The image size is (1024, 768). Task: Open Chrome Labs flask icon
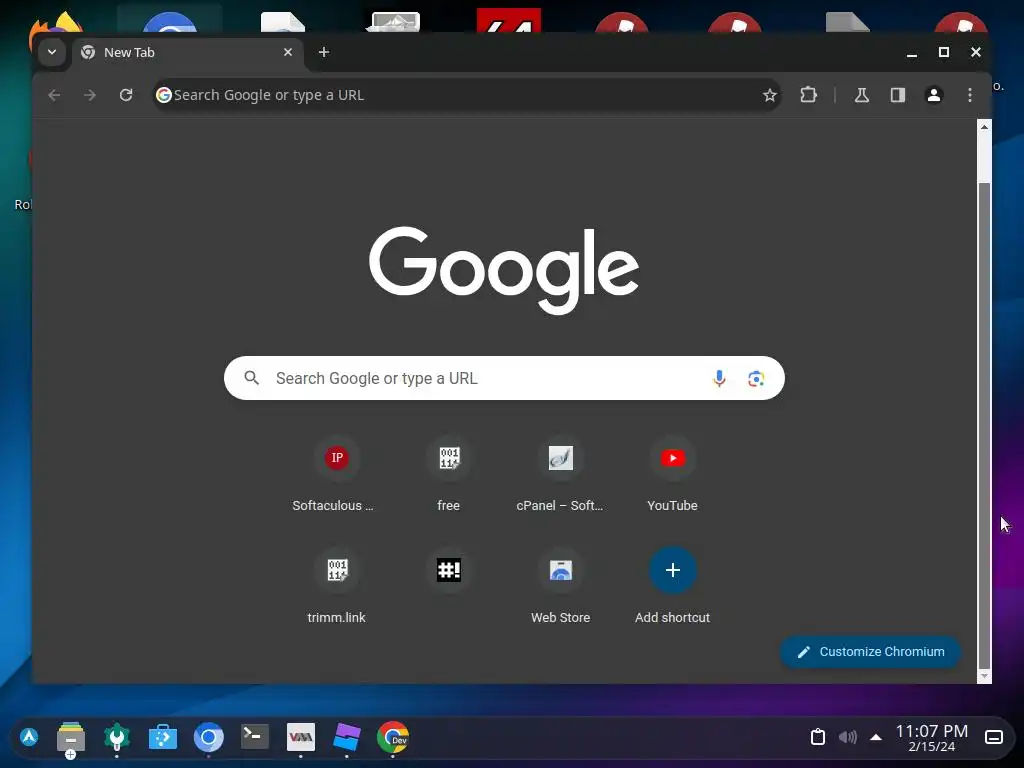tap(862, 95)
